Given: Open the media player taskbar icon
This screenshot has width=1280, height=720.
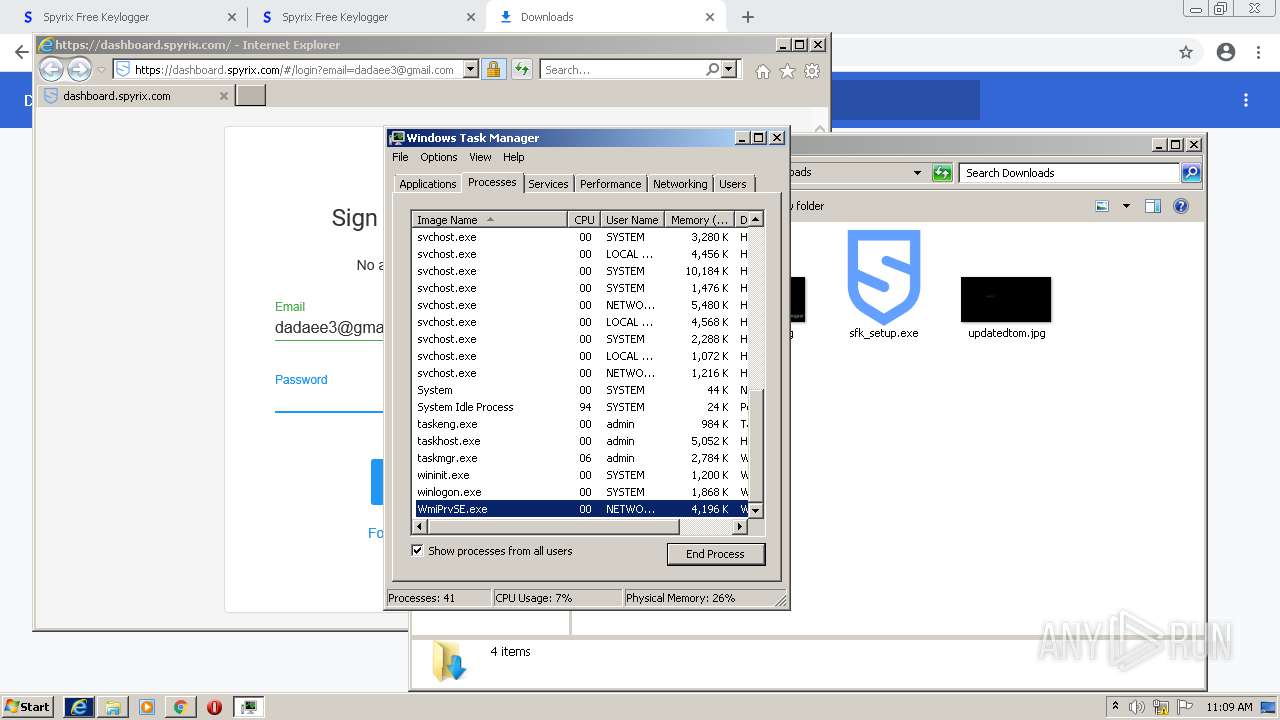Looking at the screenshot, I should (x=147, y=707).
